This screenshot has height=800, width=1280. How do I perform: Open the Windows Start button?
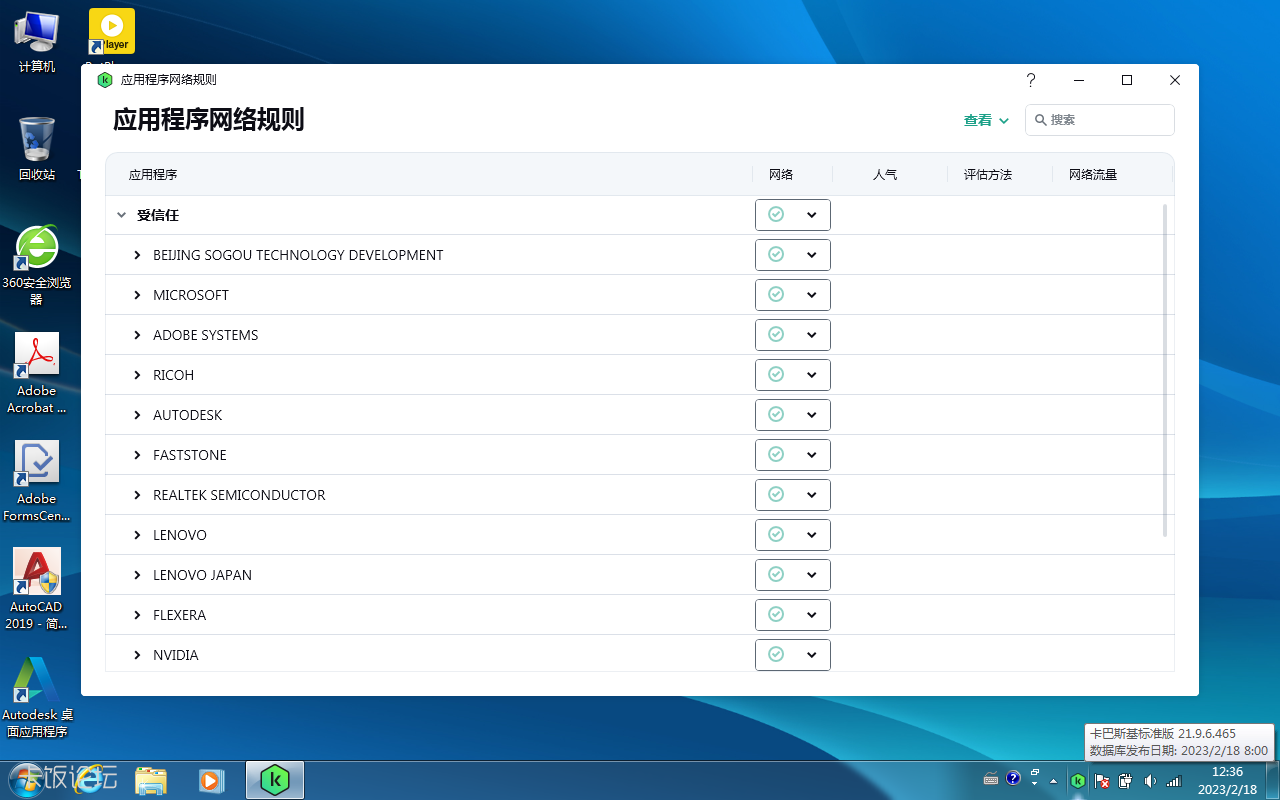[x=29, y=779]
